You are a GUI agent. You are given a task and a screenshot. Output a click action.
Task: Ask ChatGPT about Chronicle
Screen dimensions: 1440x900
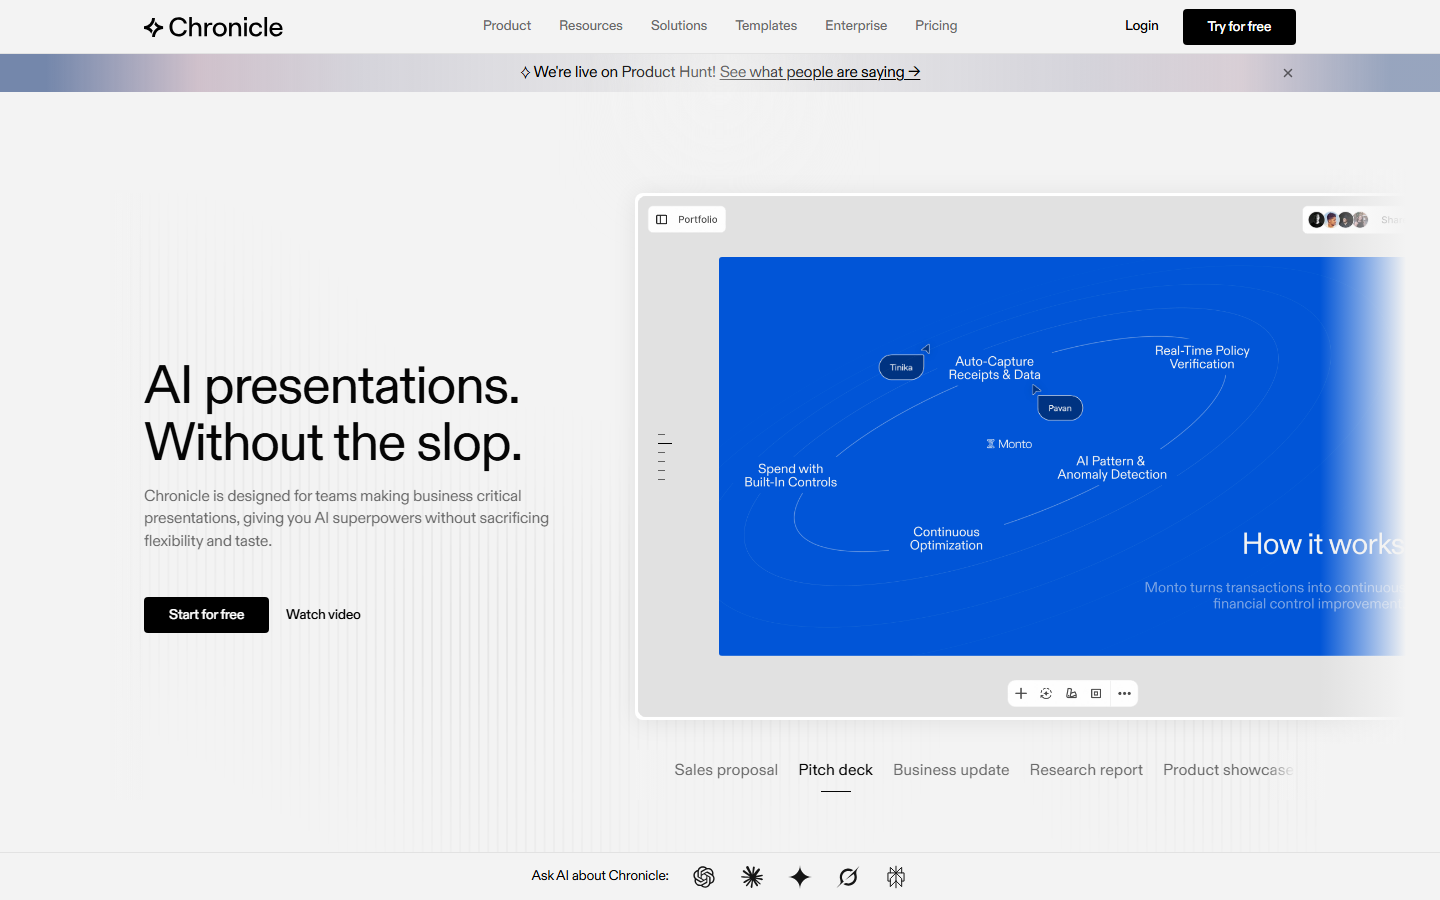point(704,877)
